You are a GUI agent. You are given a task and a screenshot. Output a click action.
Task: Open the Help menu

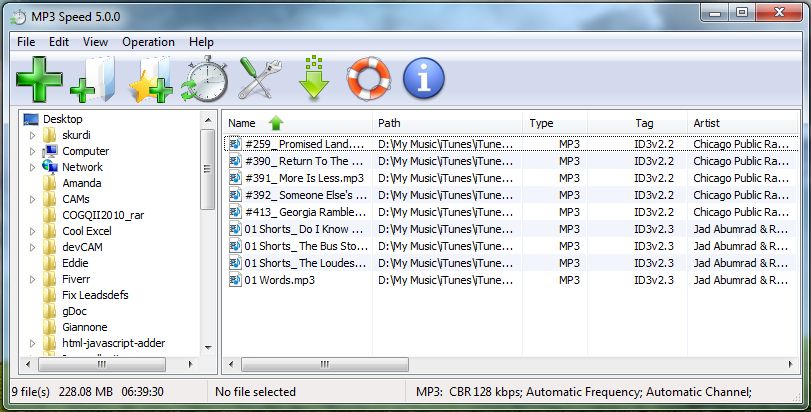[201, 42]
